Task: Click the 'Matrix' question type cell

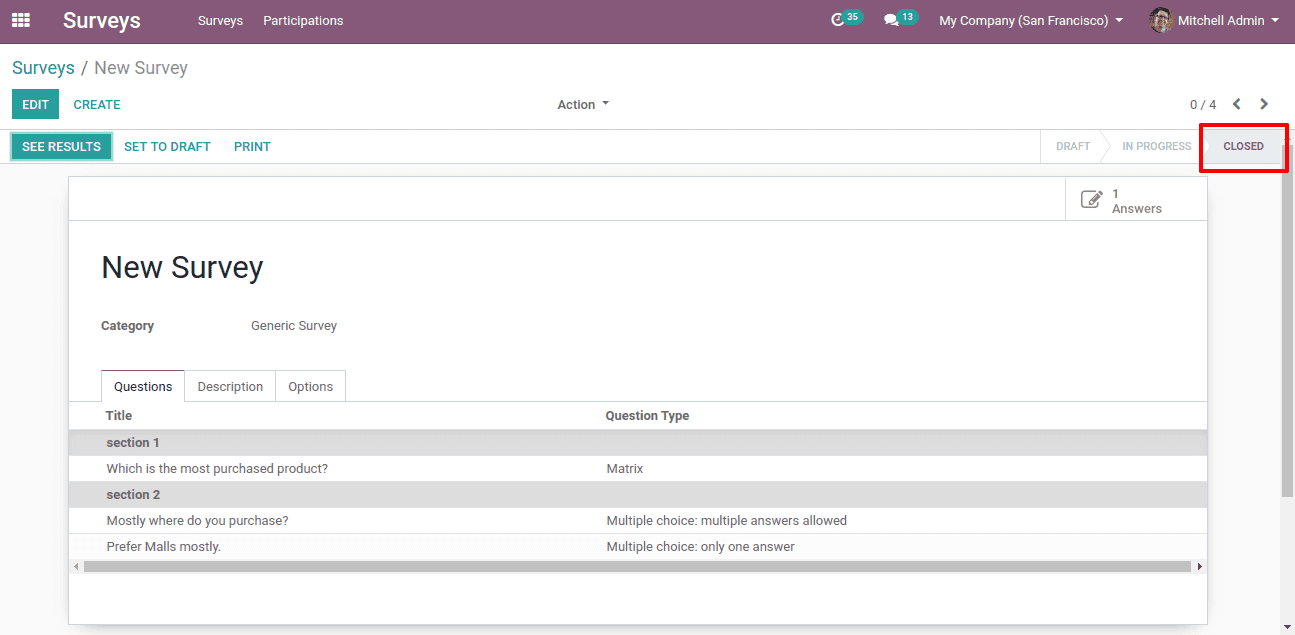Action: 625,469
